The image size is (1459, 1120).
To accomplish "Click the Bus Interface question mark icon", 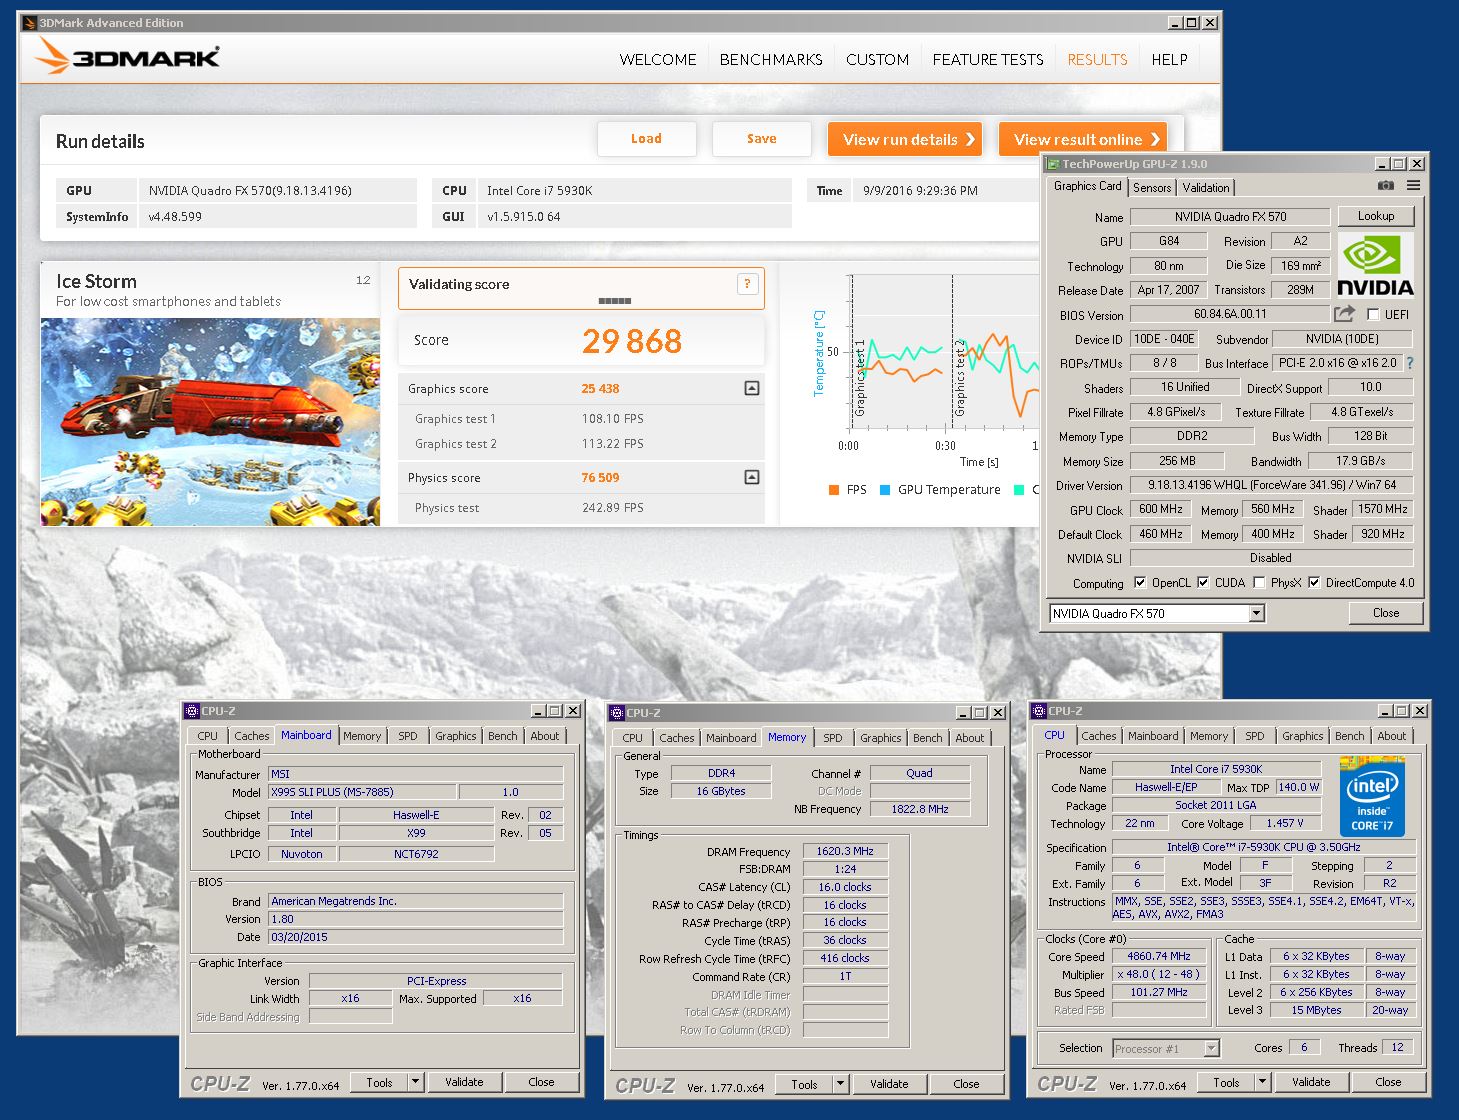I will tap(1410, 363).
